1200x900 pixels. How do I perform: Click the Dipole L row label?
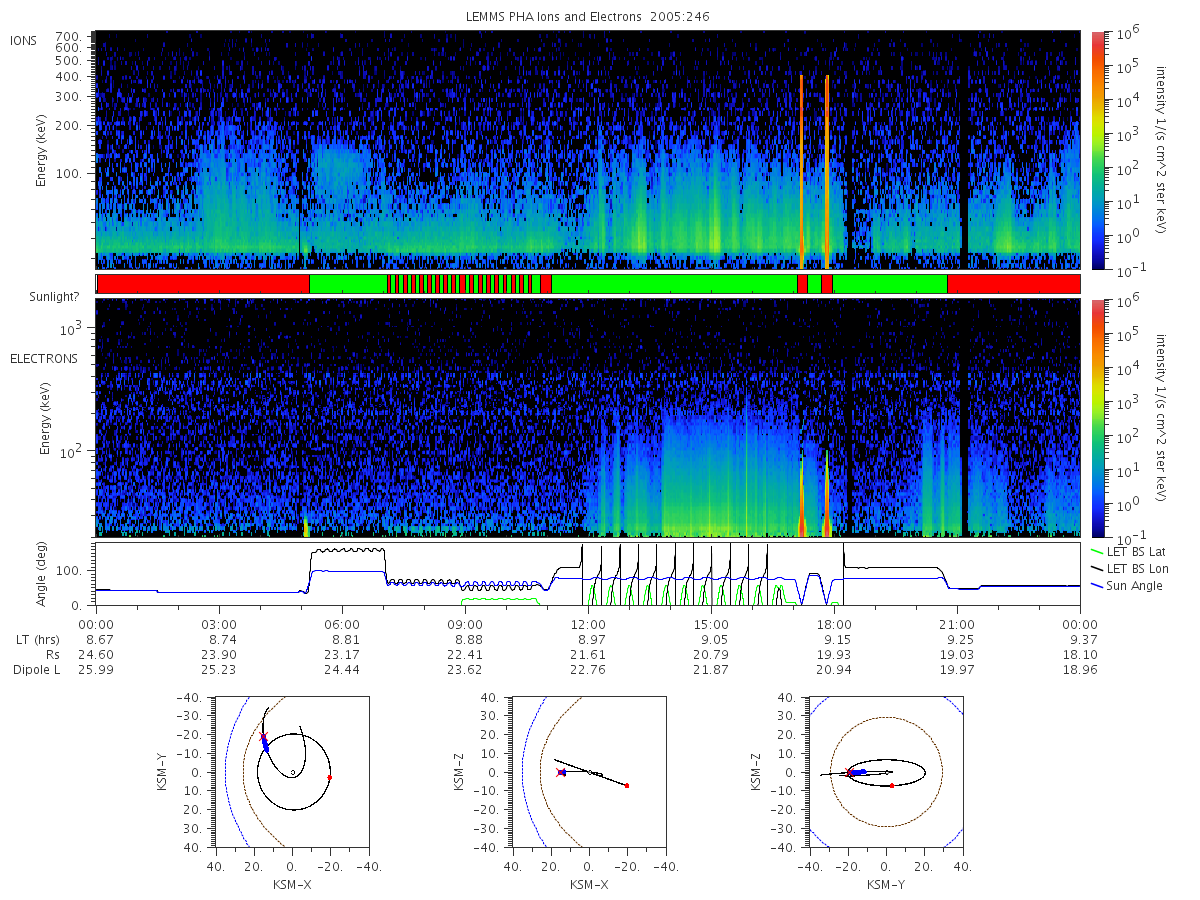pyautogui.click(x=36, y=670)
